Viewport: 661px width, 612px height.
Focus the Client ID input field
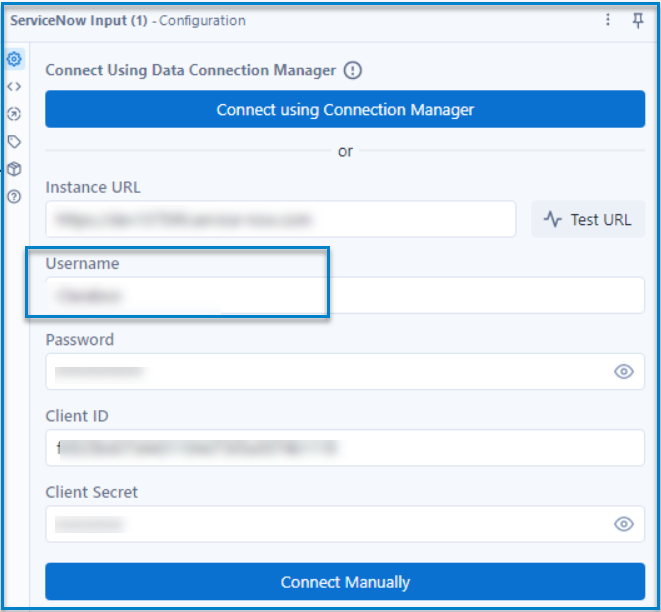345,448
